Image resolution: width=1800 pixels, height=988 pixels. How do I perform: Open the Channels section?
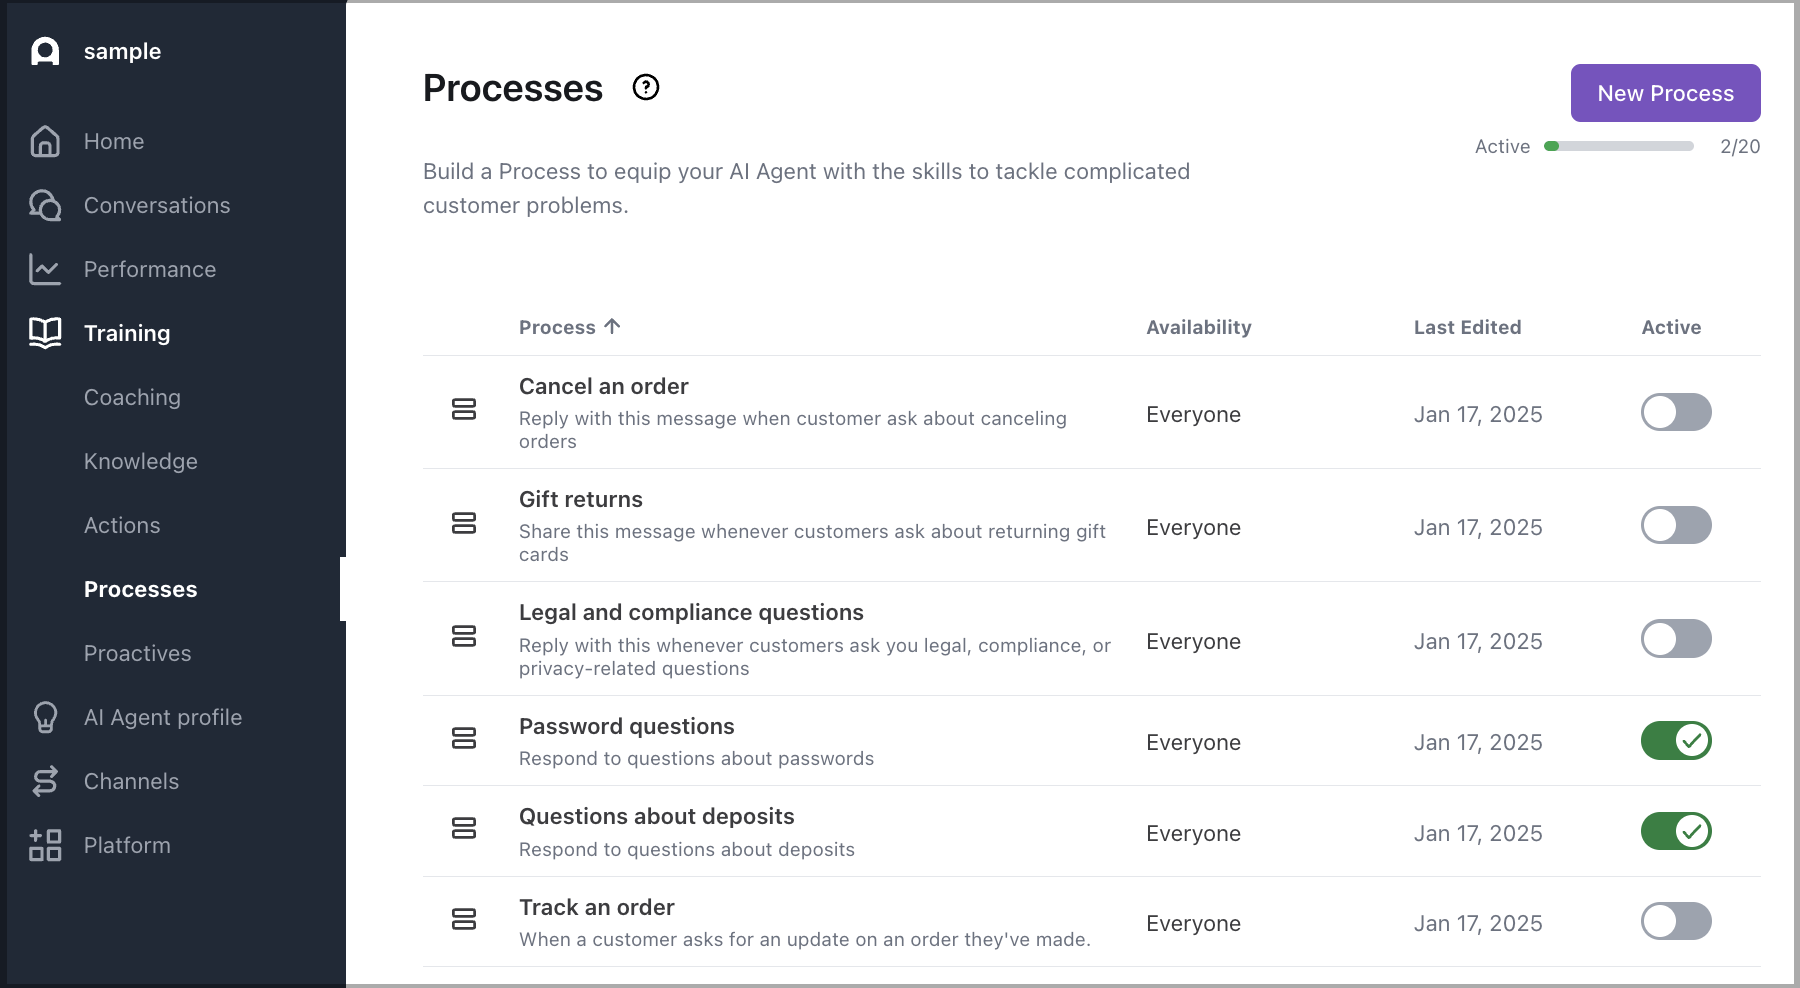point(131,781)
